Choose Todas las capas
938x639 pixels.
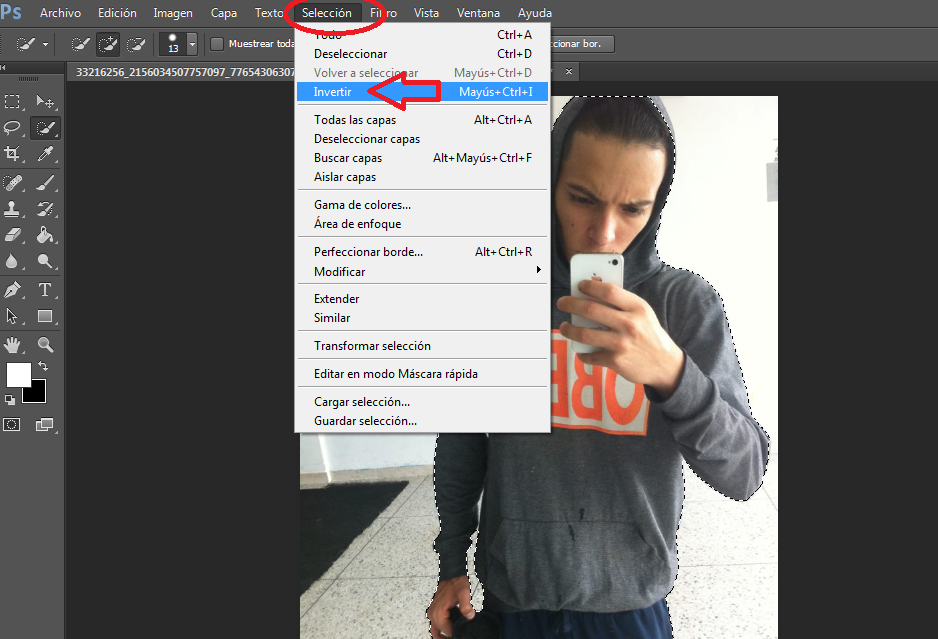point(422,120)
